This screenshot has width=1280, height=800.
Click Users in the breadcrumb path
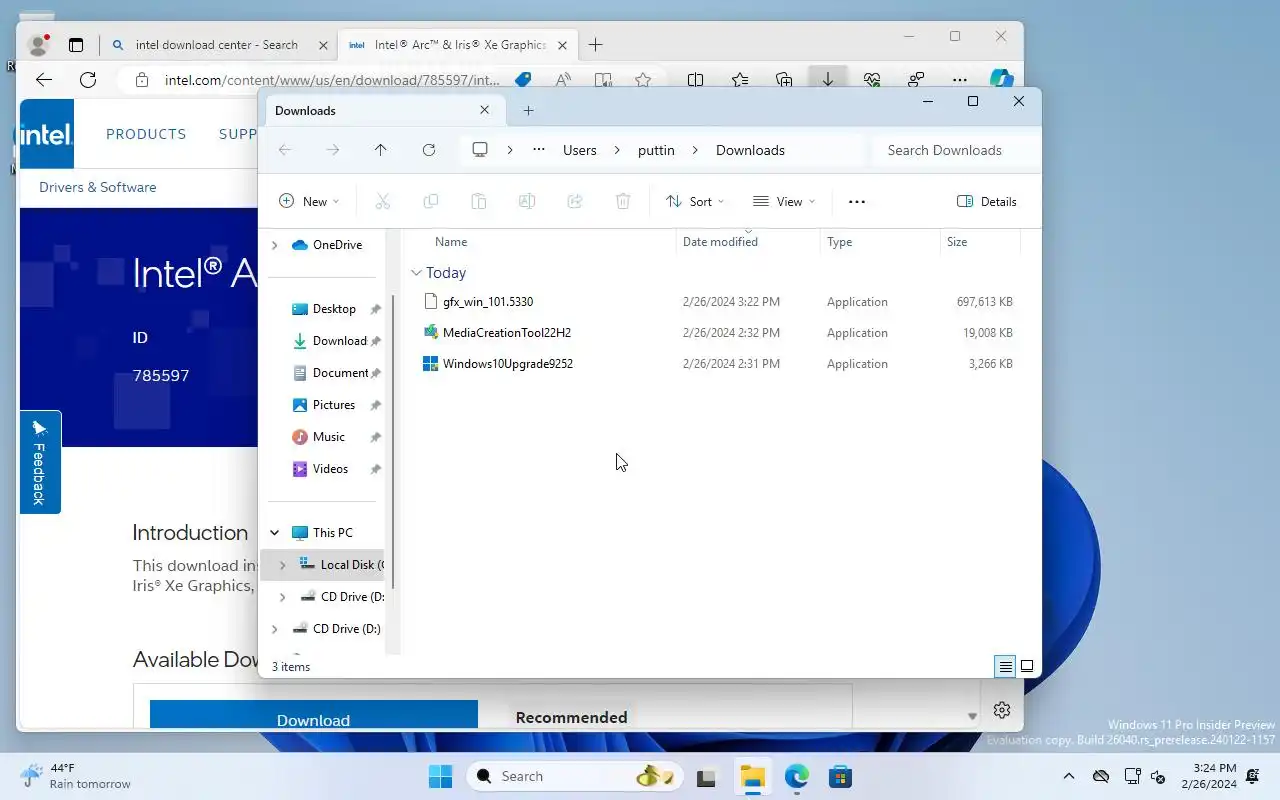coord(580,150)
